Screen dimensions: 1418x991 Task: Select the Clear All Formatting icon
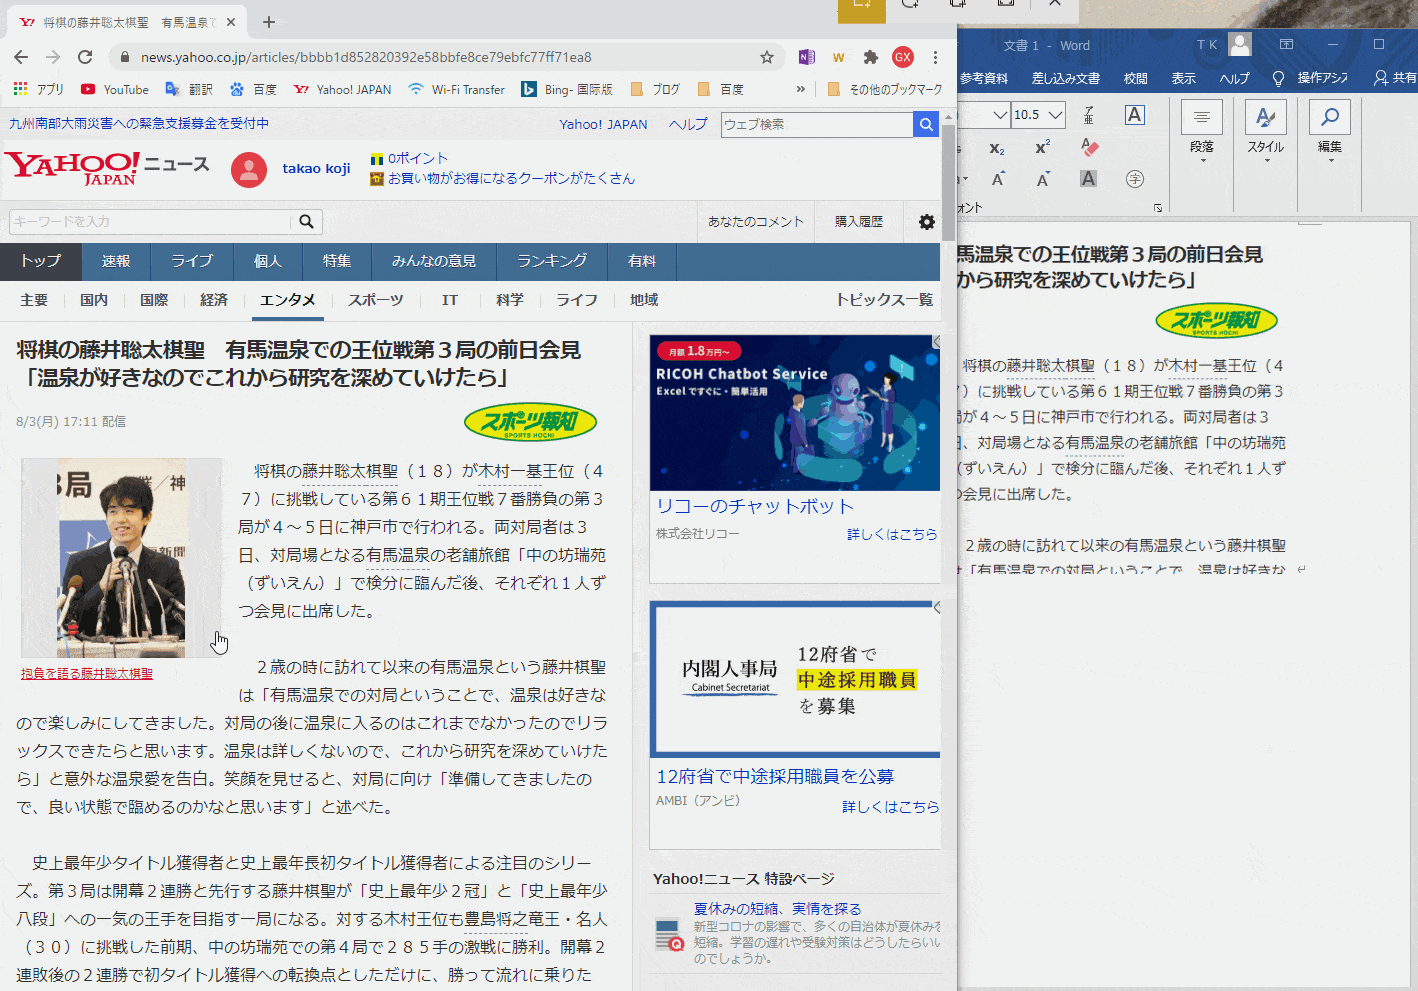click(x=1089, y=145)
